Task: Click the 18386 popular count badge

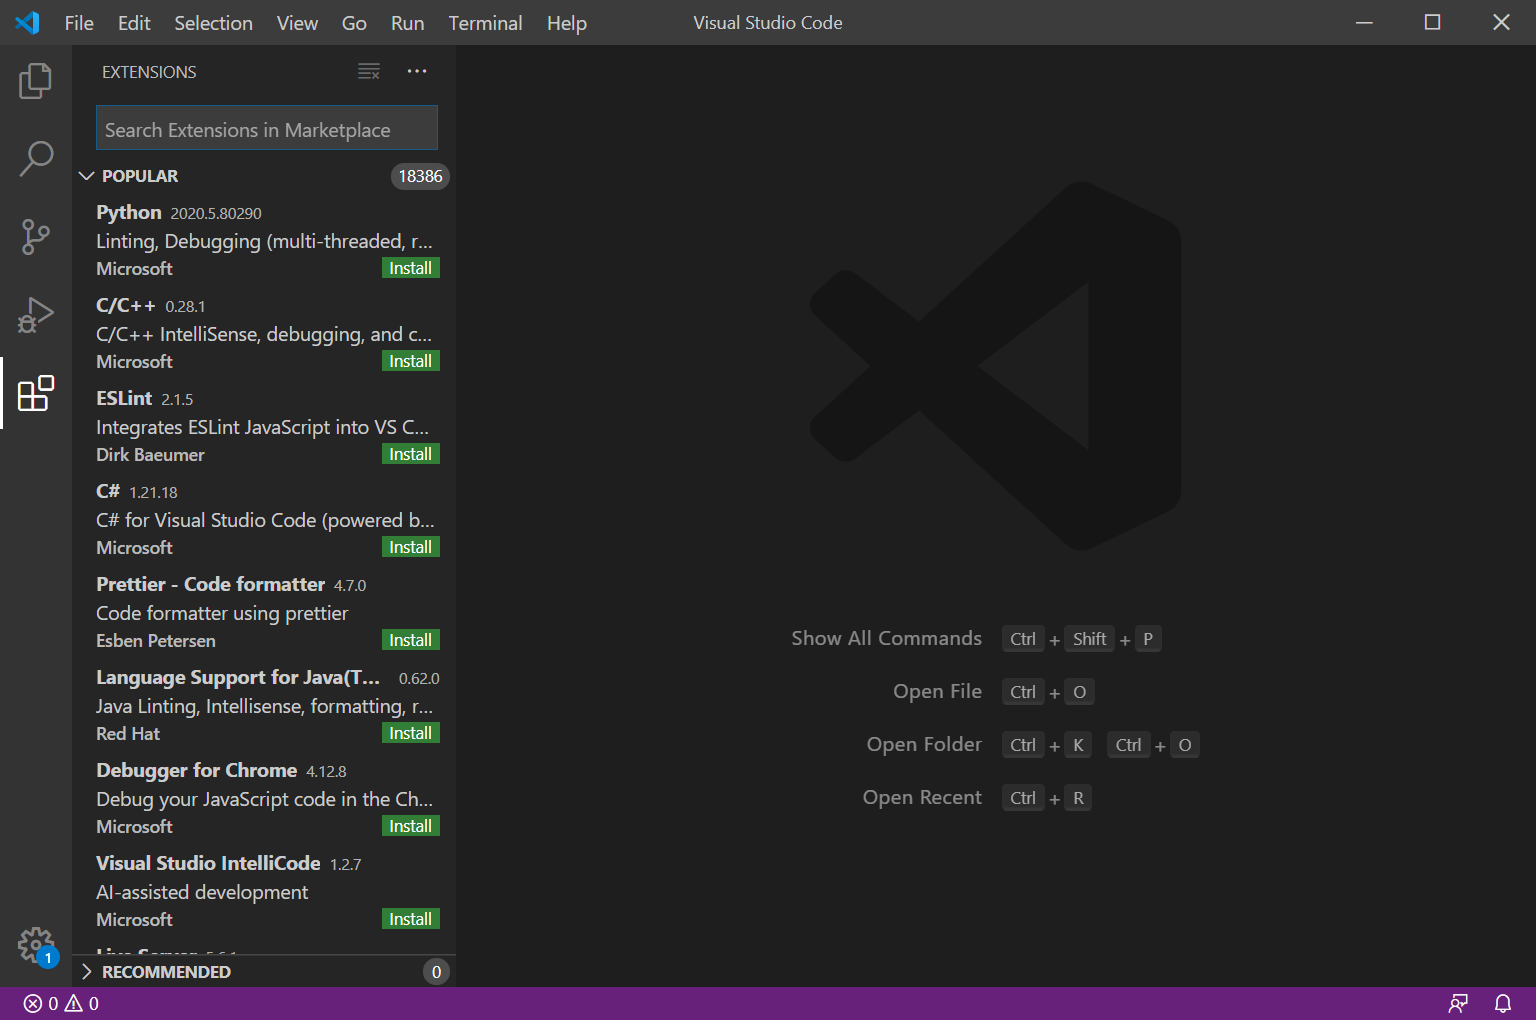Action: [420, 176]
